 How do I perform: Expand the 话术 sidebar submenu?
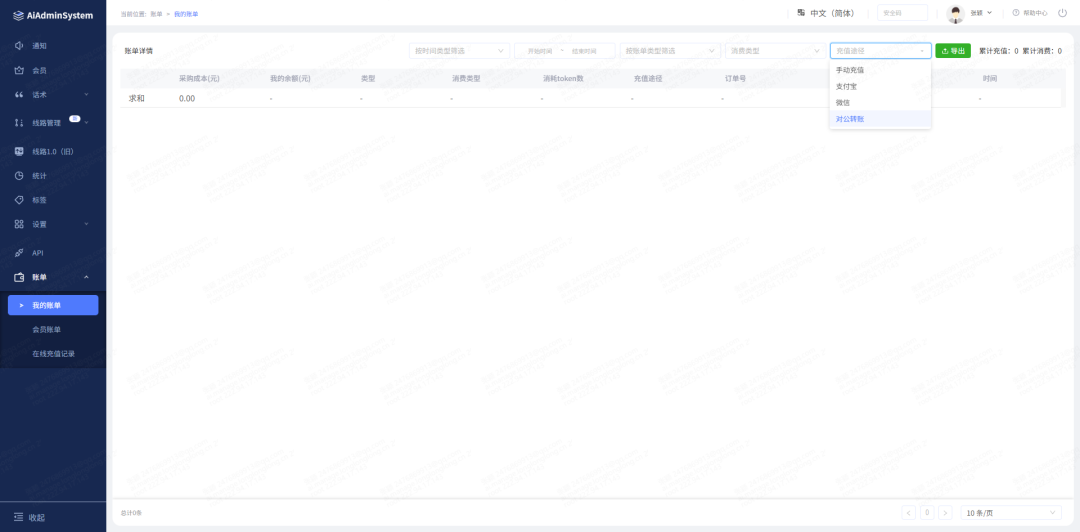tap(86, 95)
